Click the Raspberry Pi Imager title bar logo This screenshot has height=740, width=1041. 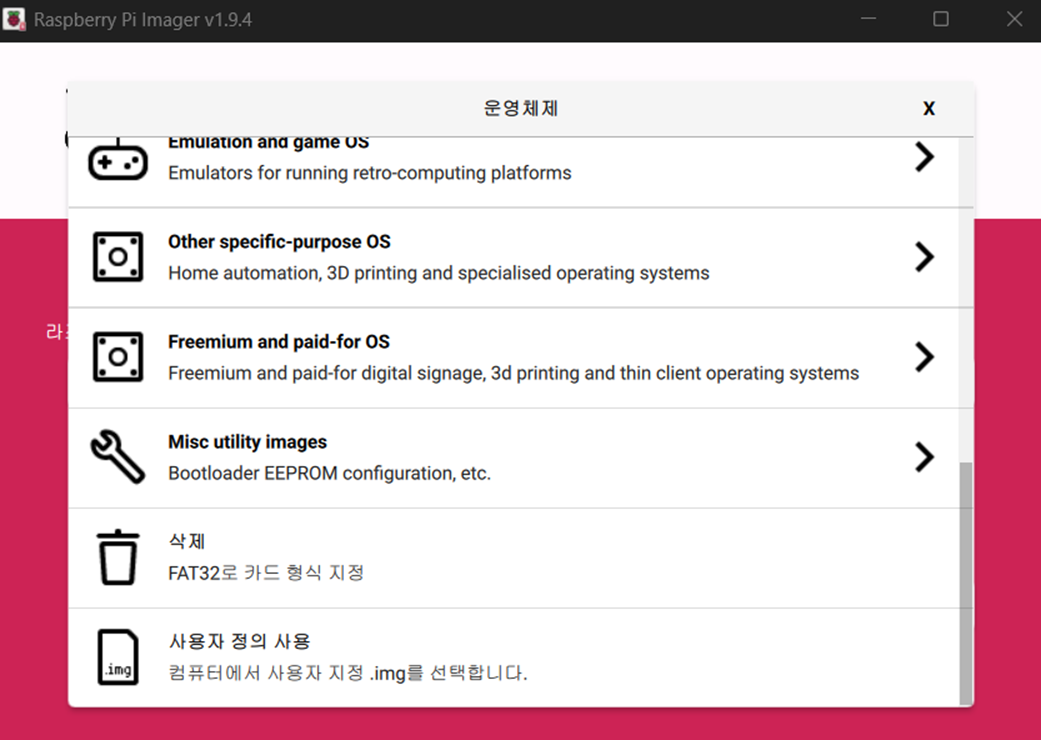14,19
